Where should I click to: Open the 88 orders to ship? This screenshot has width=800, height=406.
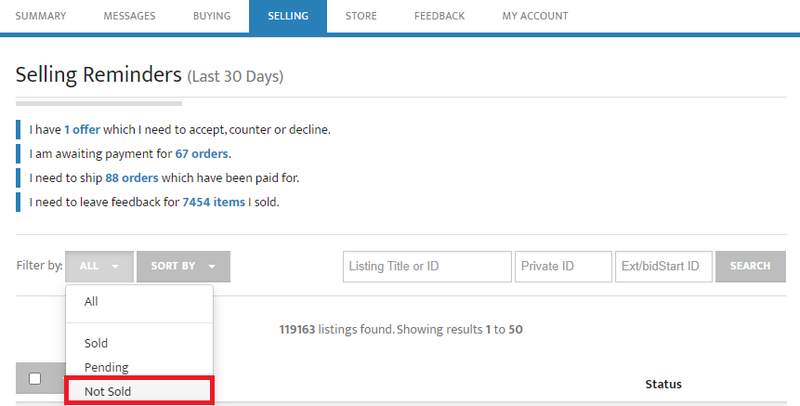pyautogui.click(x=132, y=178)
